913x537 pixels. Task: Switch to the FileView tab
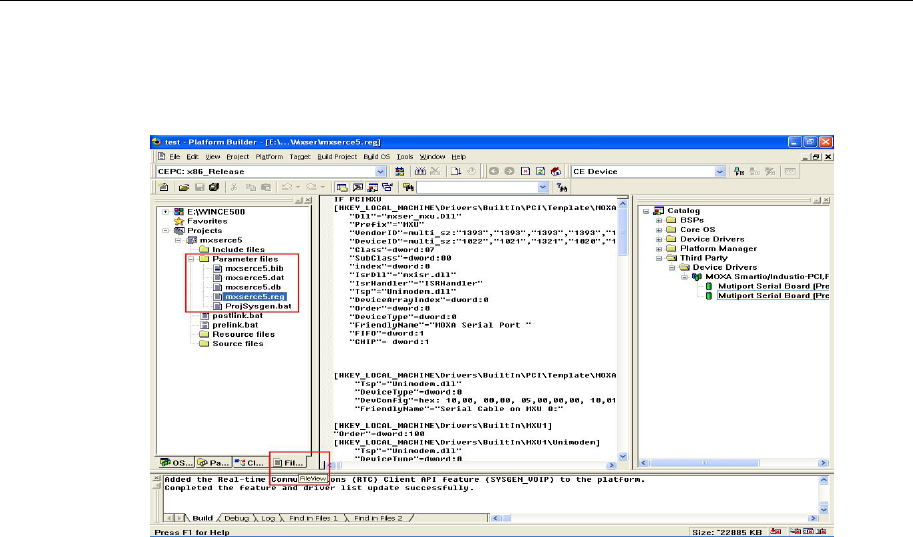tap(289, 463)
